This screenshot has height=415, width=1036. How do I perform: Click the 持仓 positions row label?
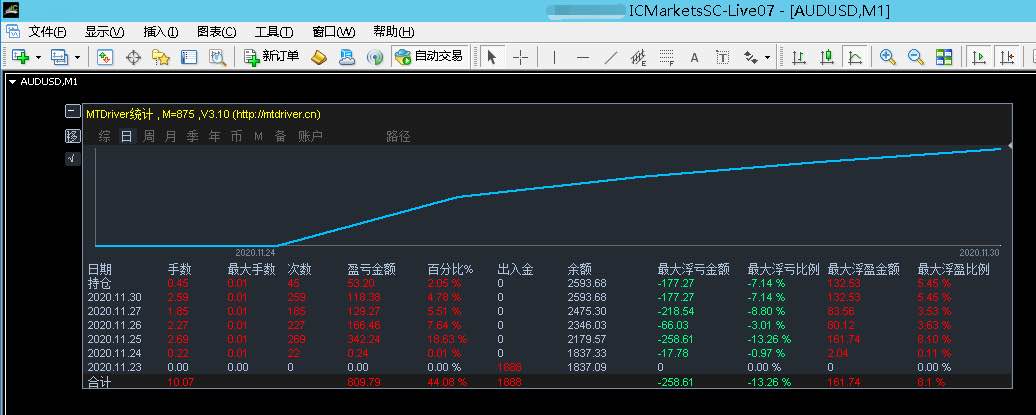(99, 283)
